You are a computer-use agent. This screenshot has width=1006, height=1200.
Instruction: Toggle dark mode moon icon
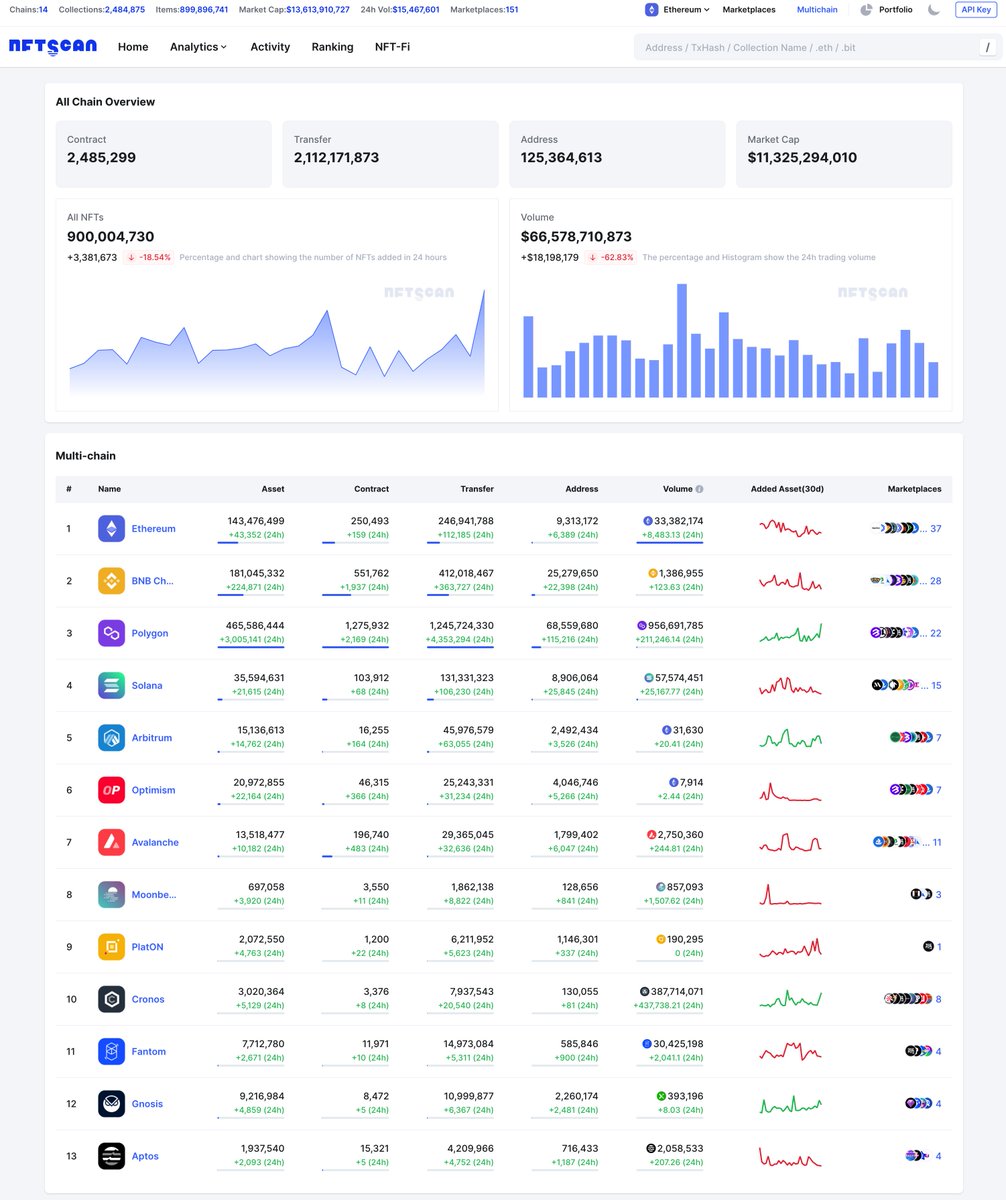pos(934,10)
